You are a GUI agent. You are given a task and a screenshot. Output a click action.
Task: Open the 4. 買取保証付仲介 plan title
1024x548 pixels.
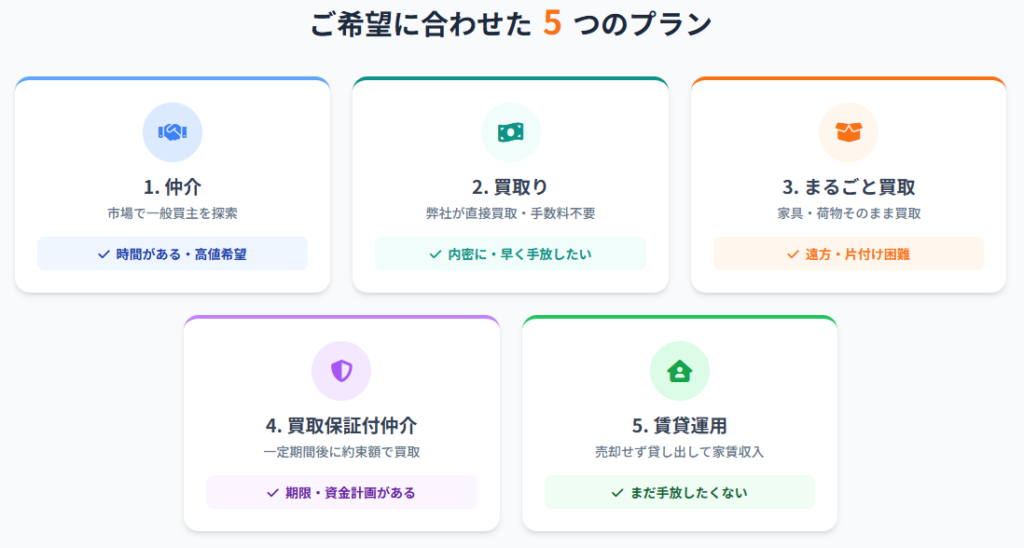point(342,426)
